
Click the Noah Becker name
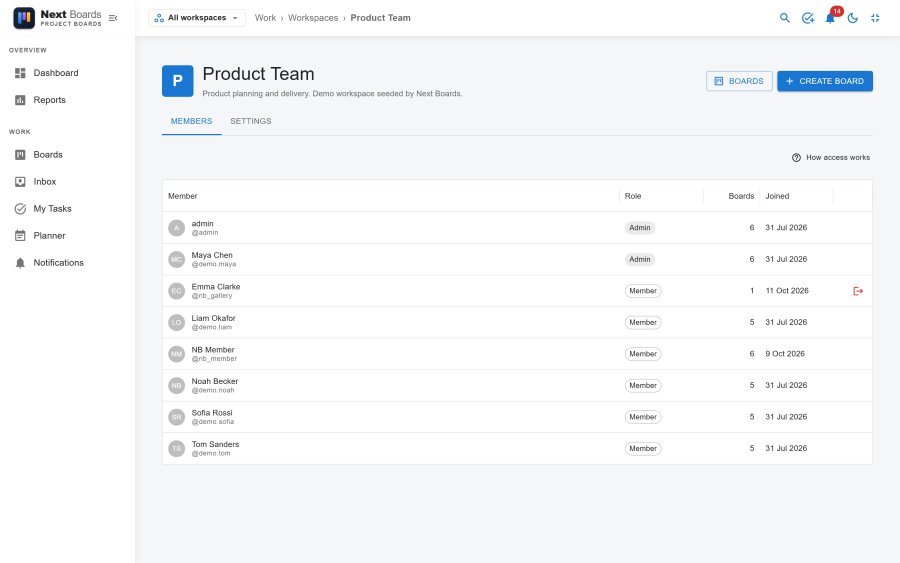[x=215, y=382]
